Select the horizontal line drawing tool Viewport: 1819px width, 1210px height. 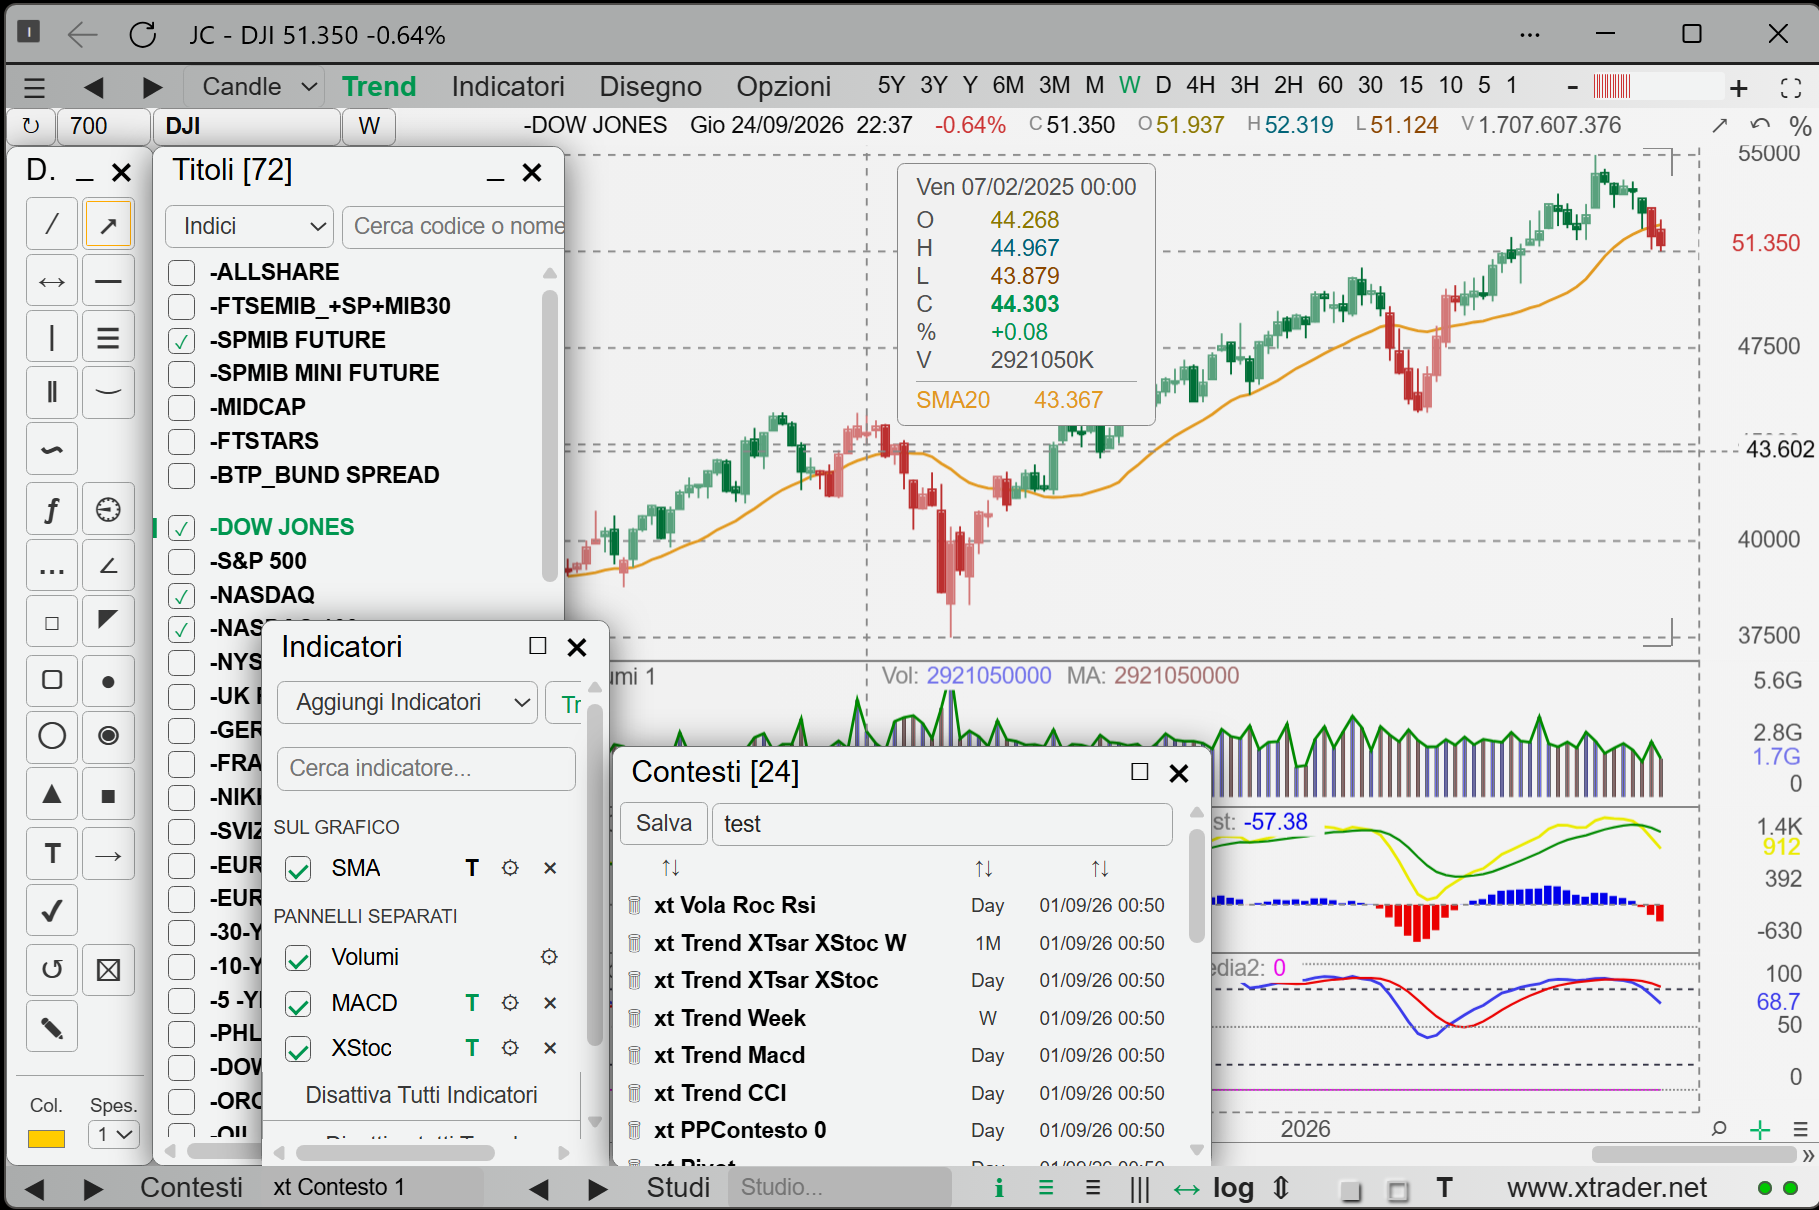pos(108,281)
